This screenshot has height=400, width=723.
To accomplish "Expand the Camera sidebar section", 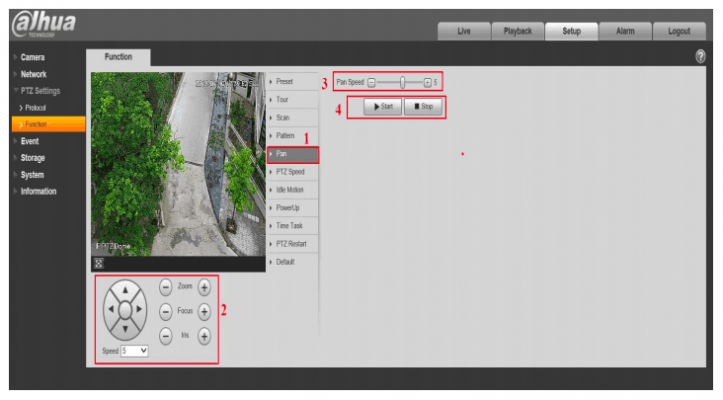I will coord(32,57).
